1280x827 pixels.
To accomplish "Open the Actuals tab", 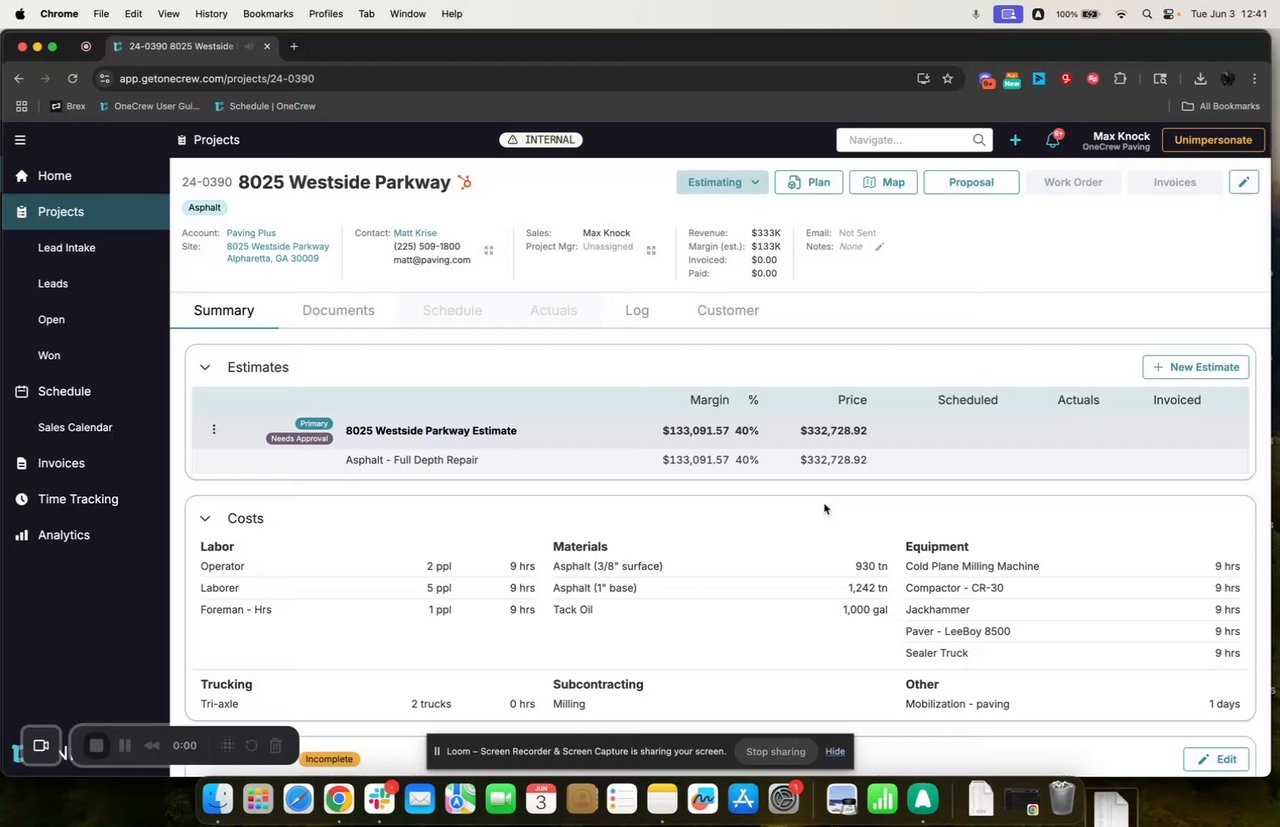I will coord(553,310).
